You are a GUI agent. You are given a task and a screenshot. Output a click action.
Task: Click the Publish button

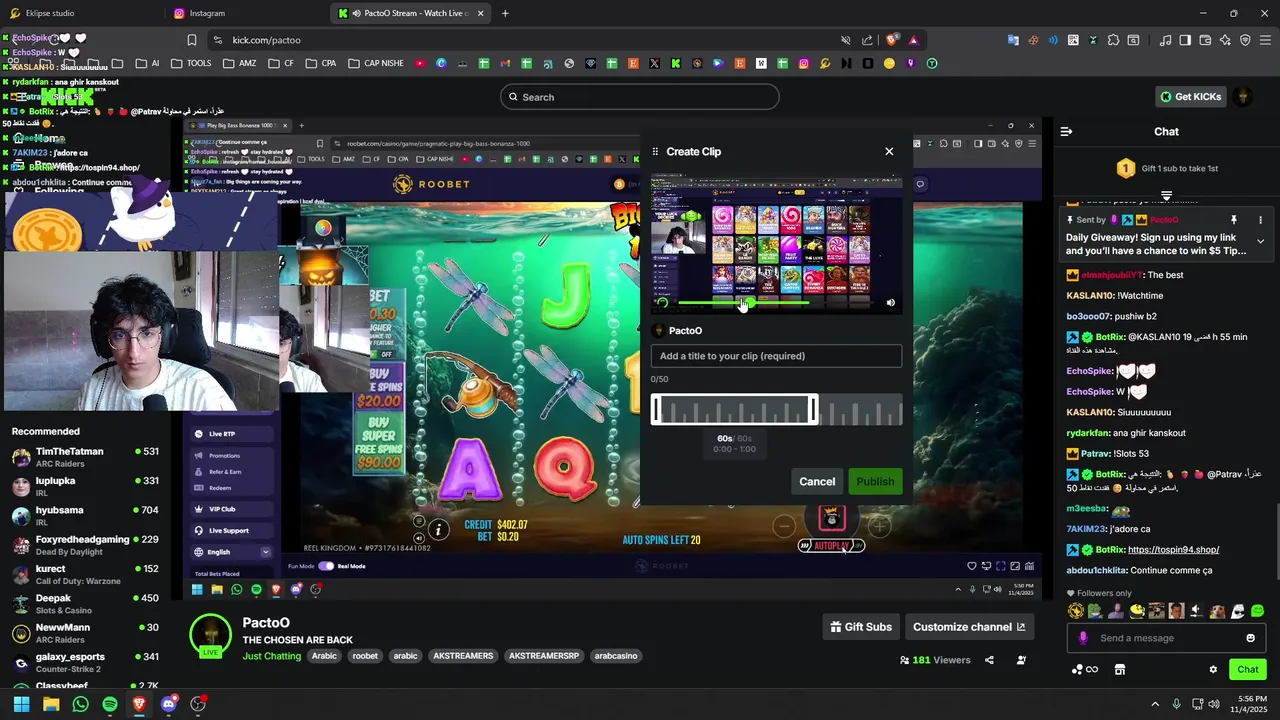click(x=875, y=481)
